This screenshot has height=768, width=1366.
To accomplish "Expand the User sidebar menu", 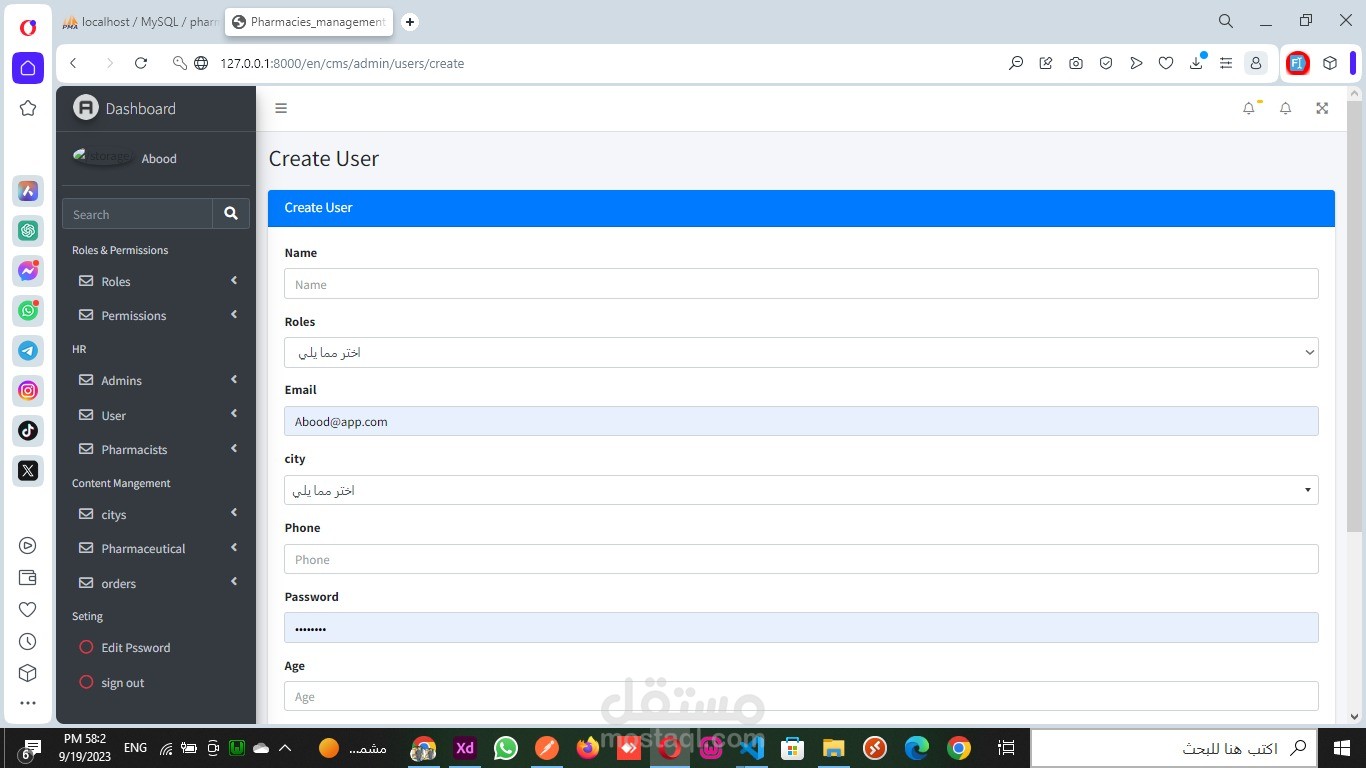I will (155, 415).
